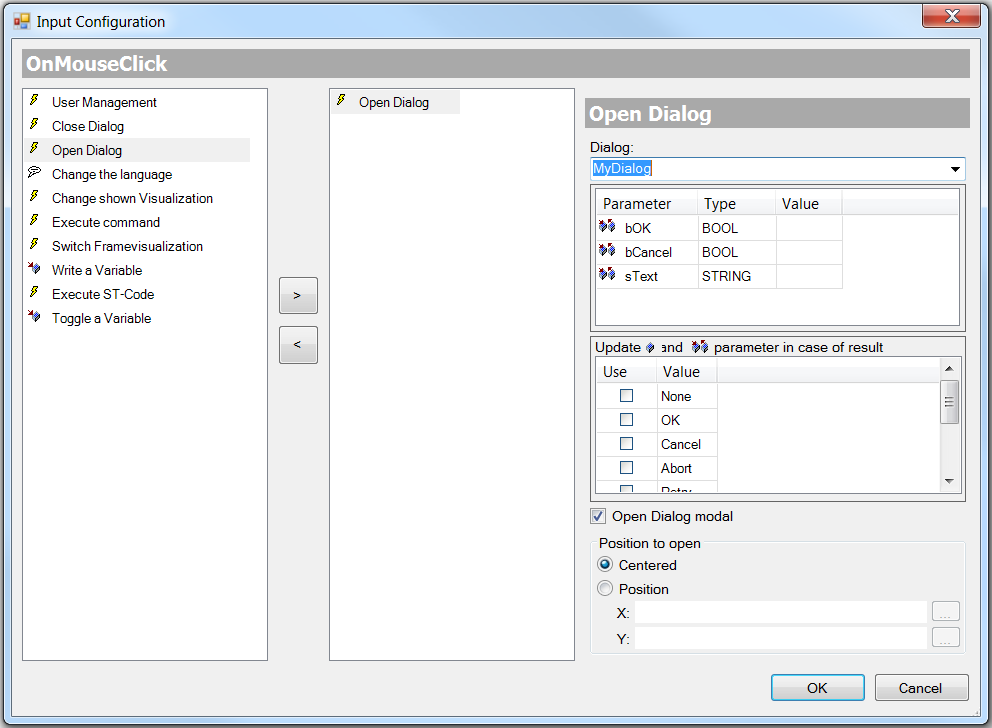Click the lightning icon beside Change shown Visualization

[34, 197]
